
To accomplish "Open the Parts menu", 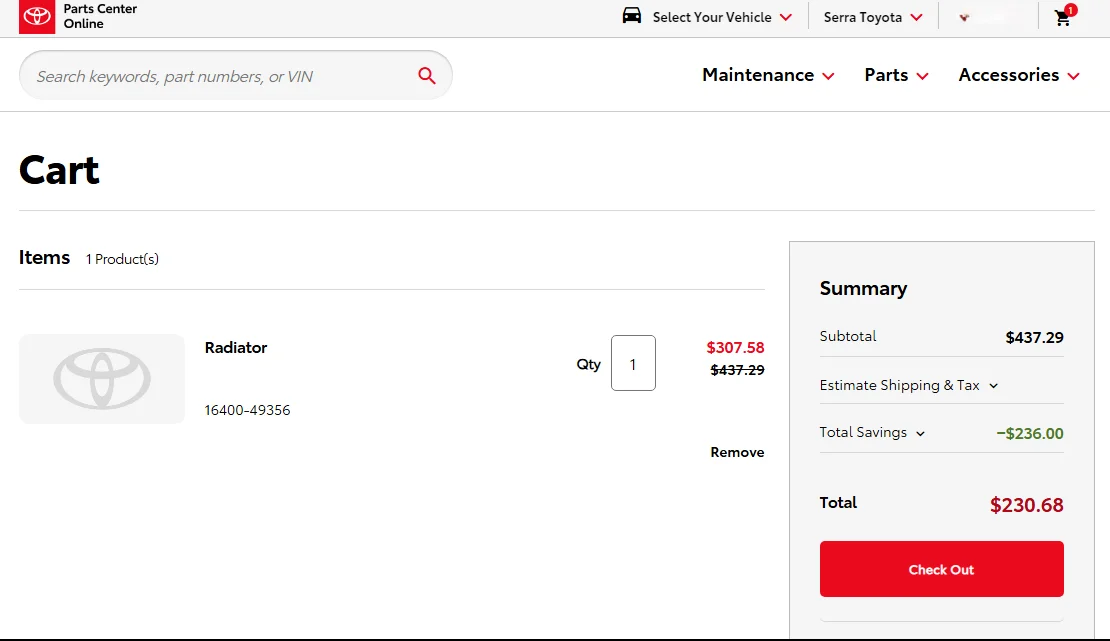I will tap(896, 75).
